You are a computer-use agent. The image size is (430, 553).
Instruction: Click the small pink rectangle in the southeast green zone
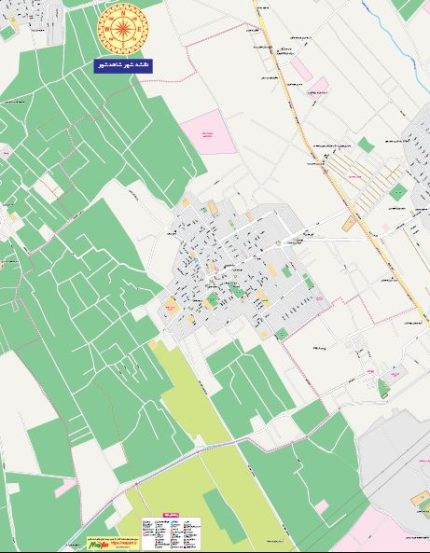coord(322,507)
